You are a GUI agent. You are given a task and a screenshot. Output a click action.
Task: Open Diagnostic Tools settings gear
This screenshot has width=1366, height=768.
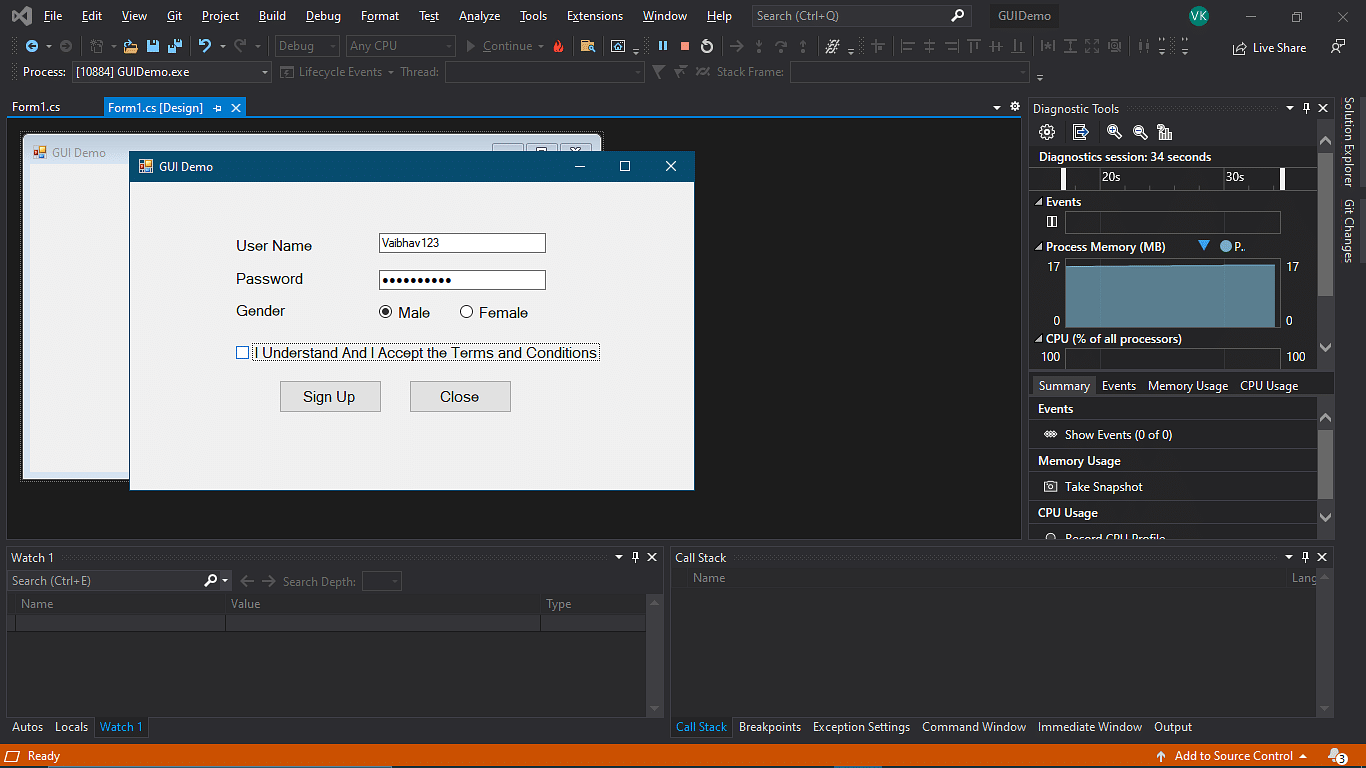pyautogui.click(x=1047, y=132)
